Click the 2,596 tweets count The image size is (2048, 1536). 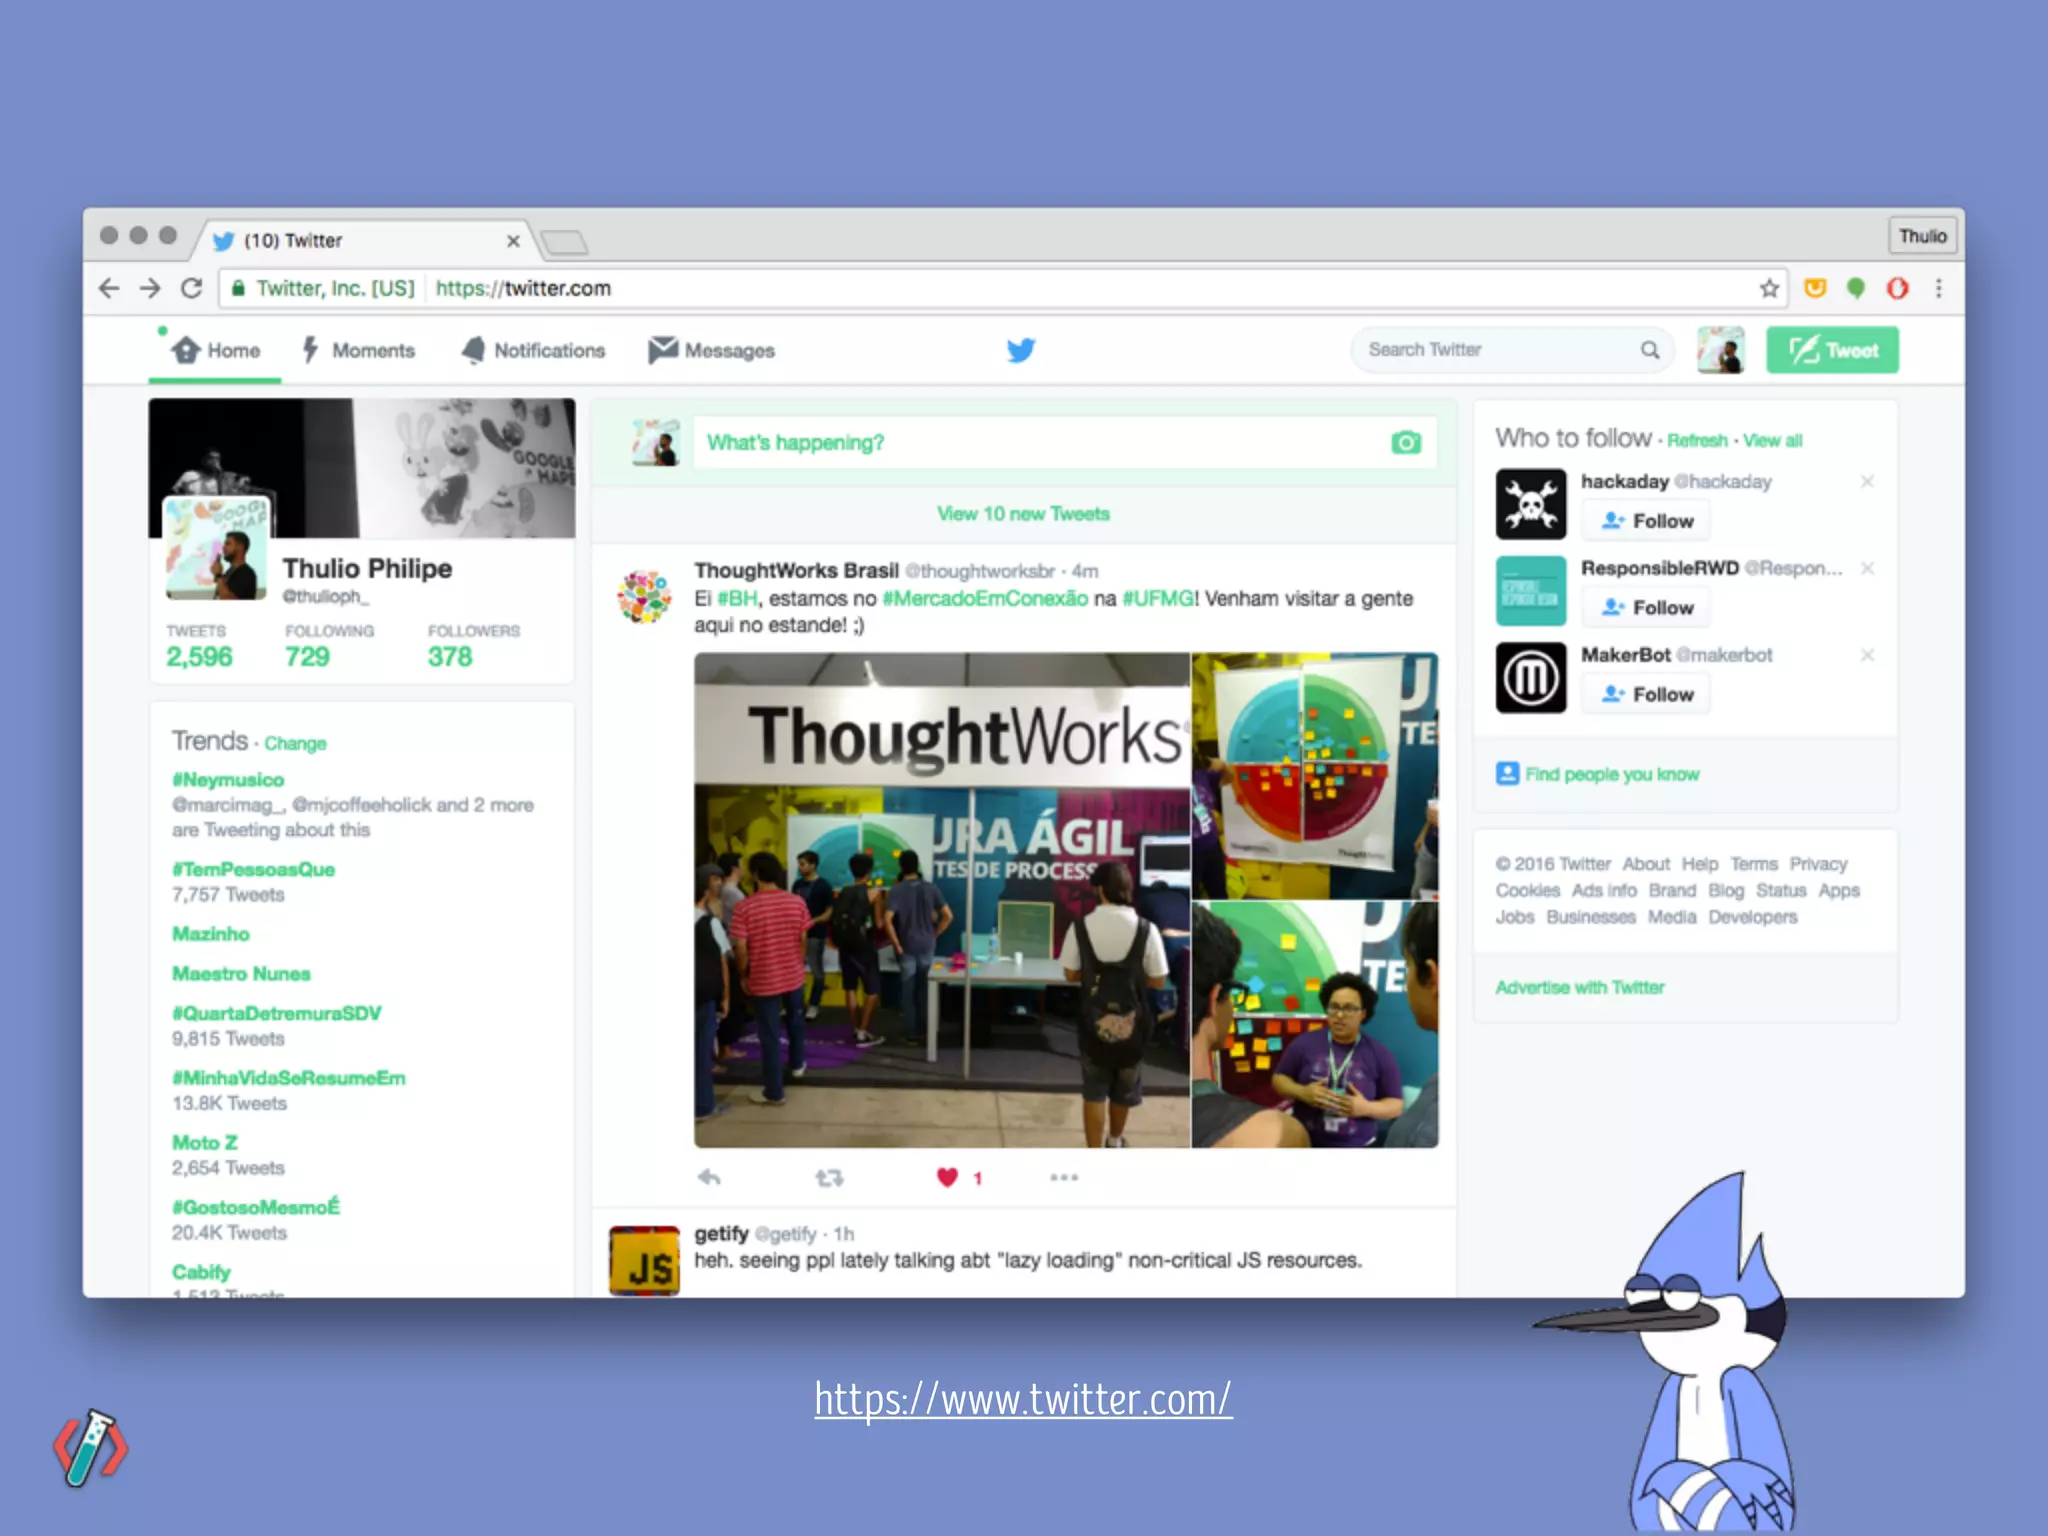click(199, 657)
